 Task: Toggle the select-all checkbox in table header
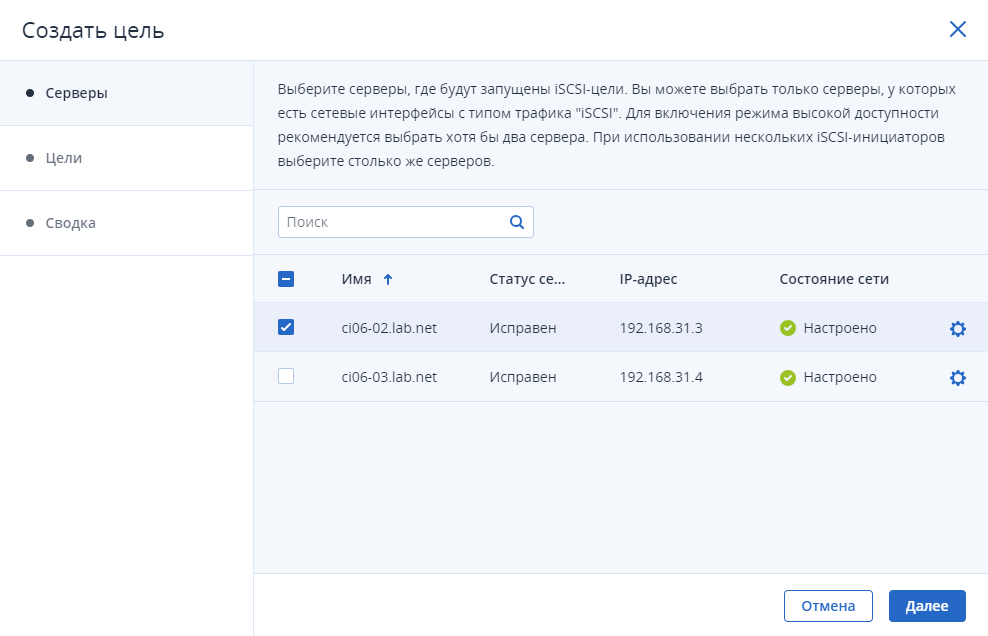pos(285,279)
